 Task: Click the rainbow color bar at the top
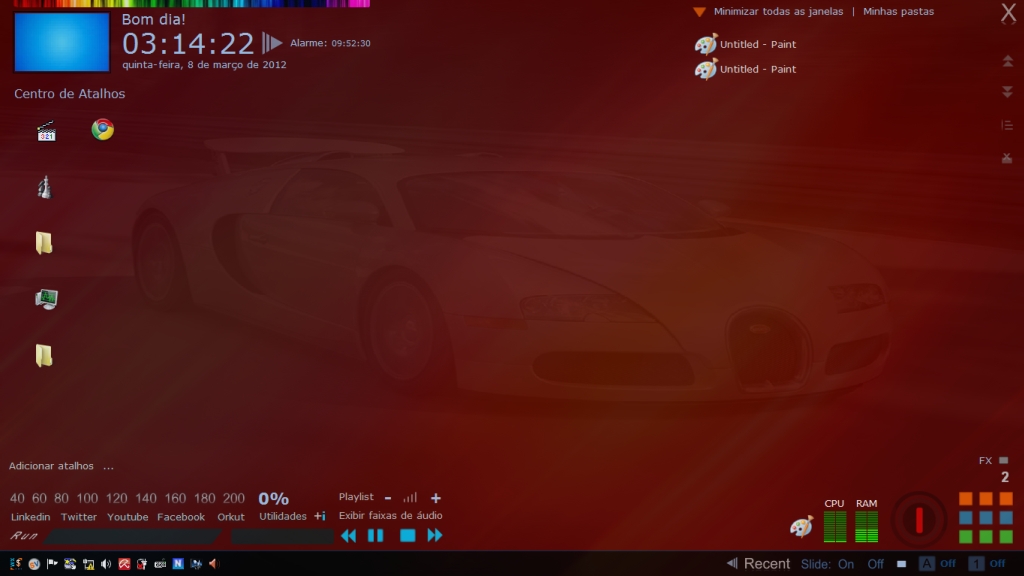pyautogui.click(x=191, y=3)
